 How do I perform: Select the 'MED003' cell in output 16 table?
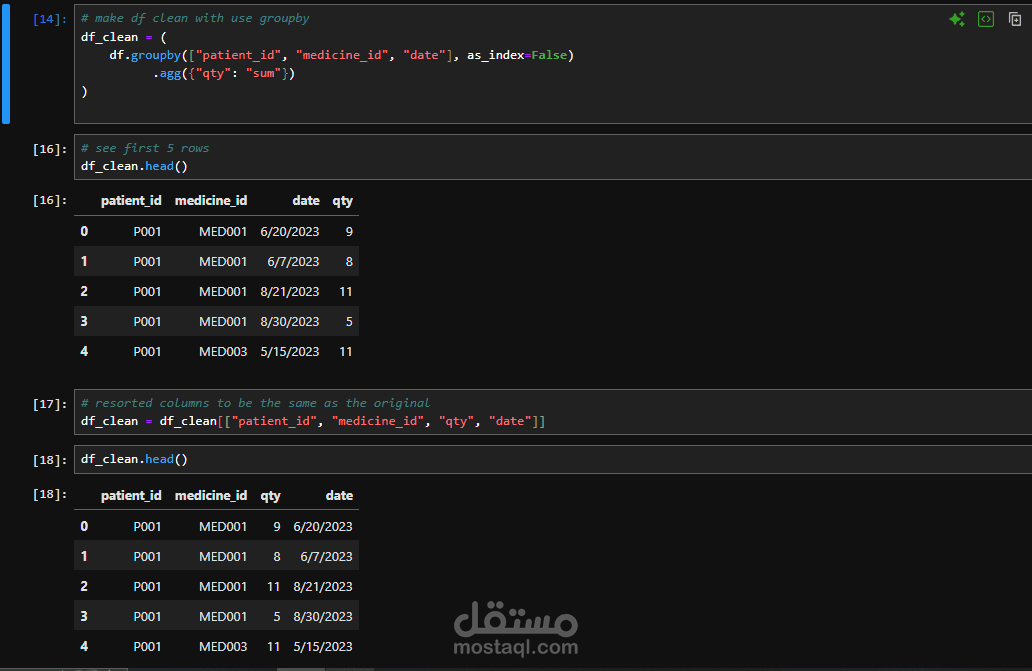[223, 352]
